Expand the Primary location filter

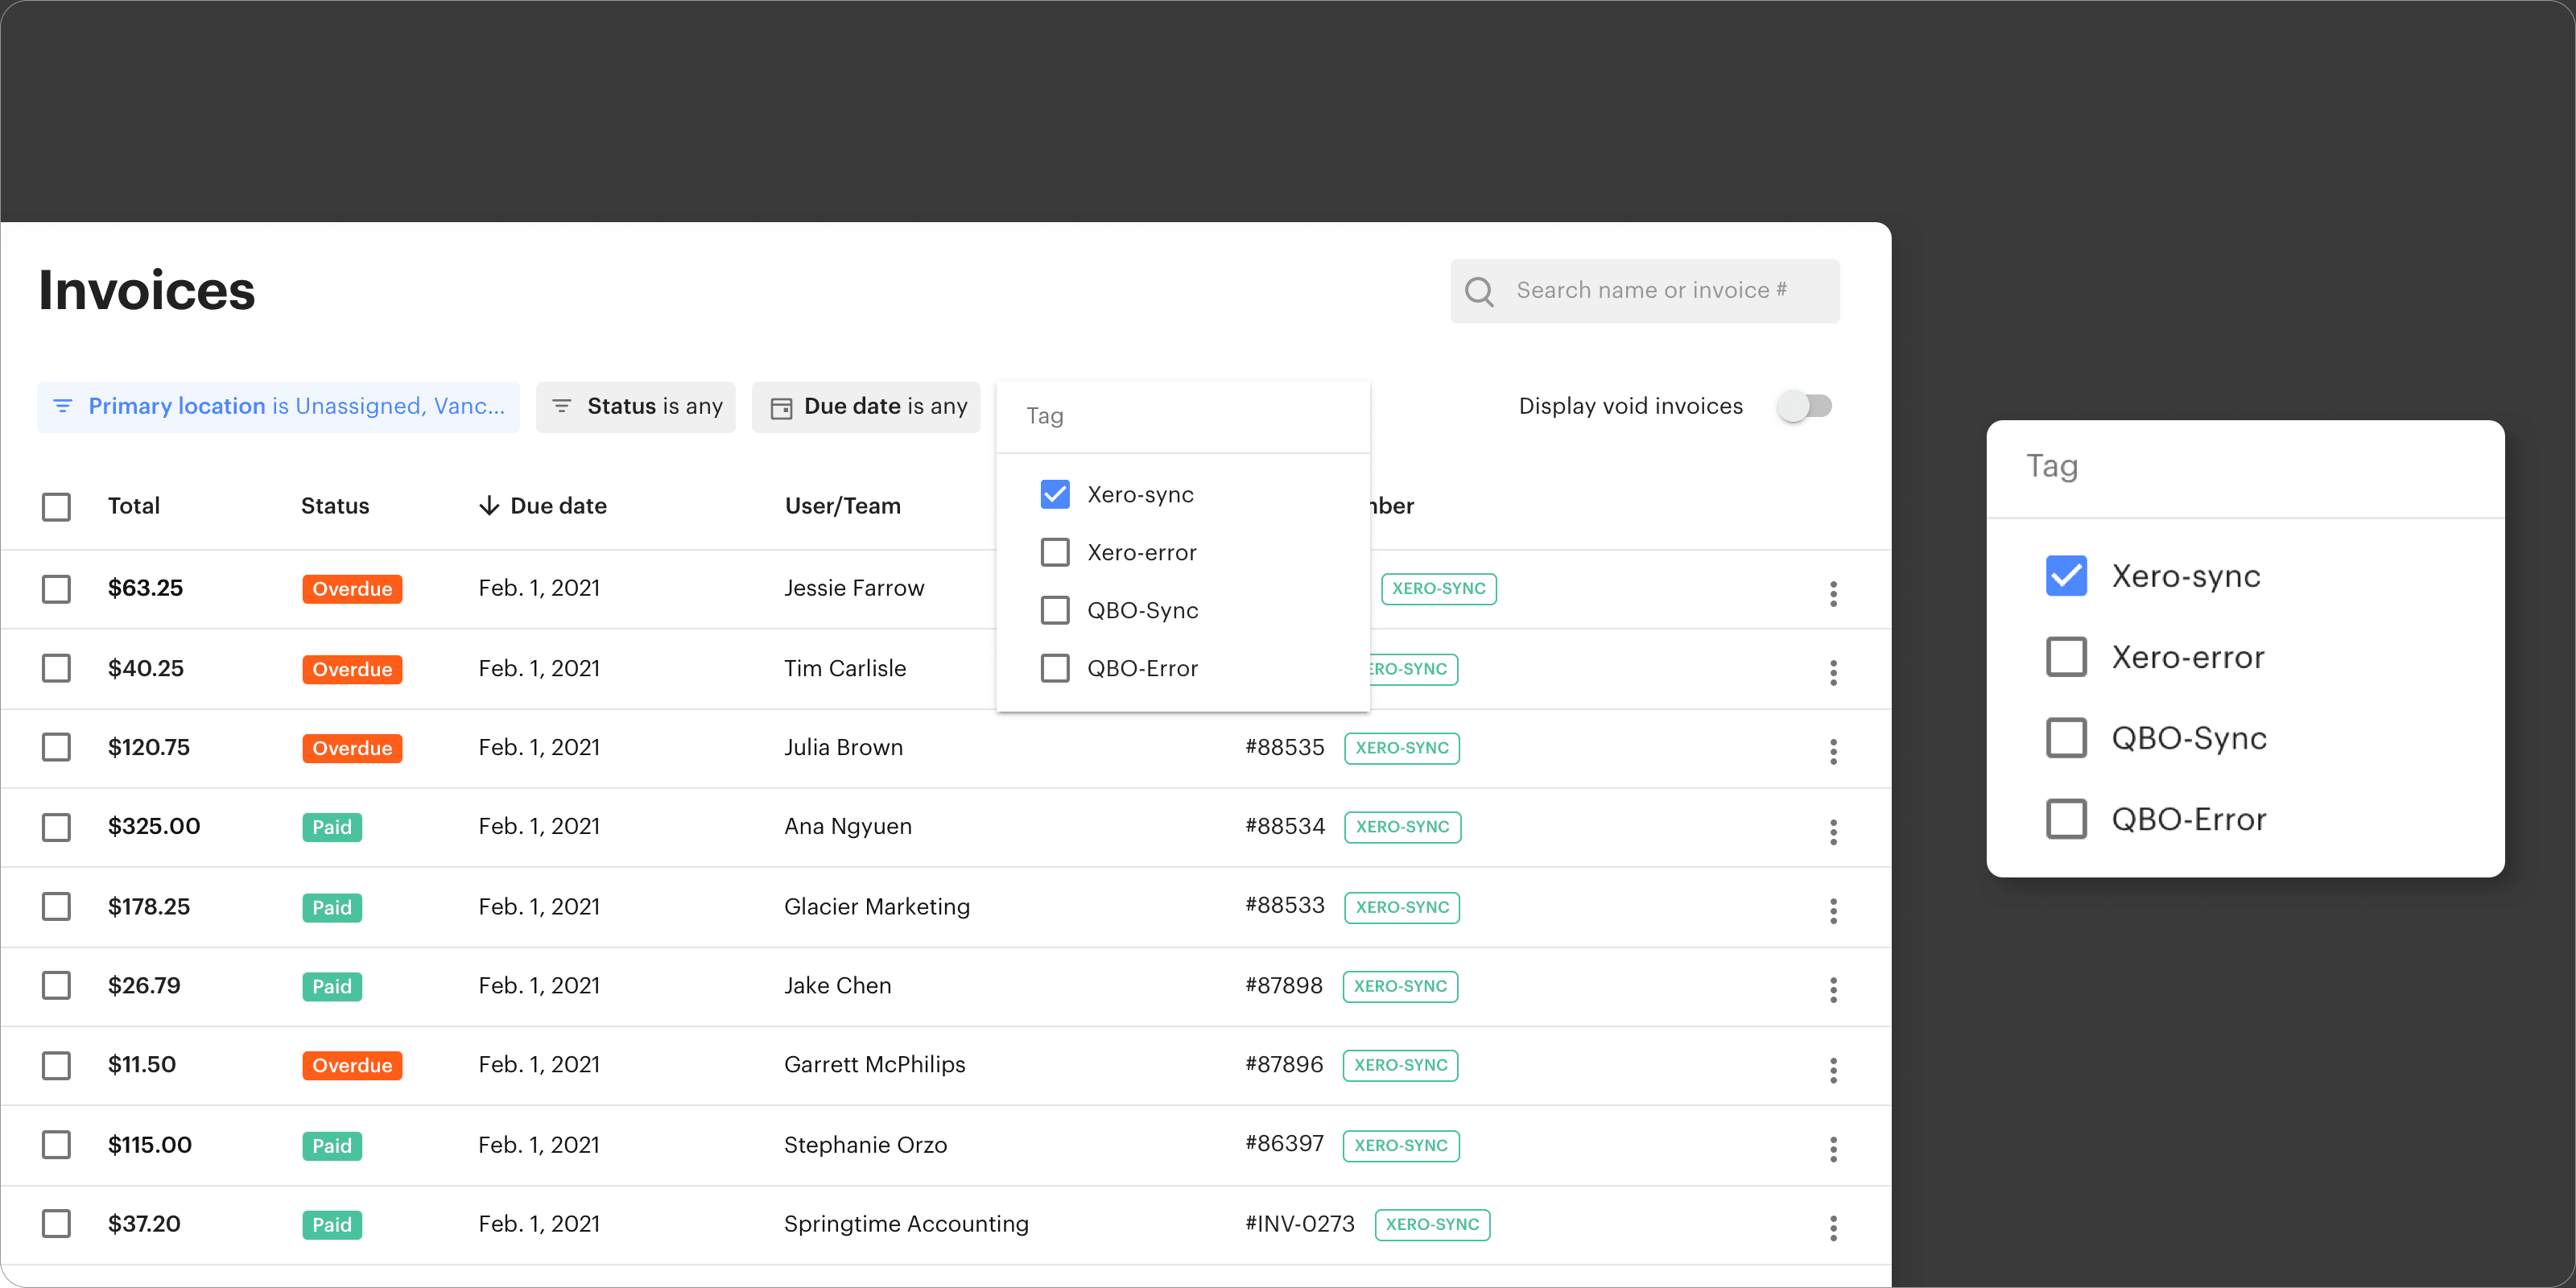279,406
